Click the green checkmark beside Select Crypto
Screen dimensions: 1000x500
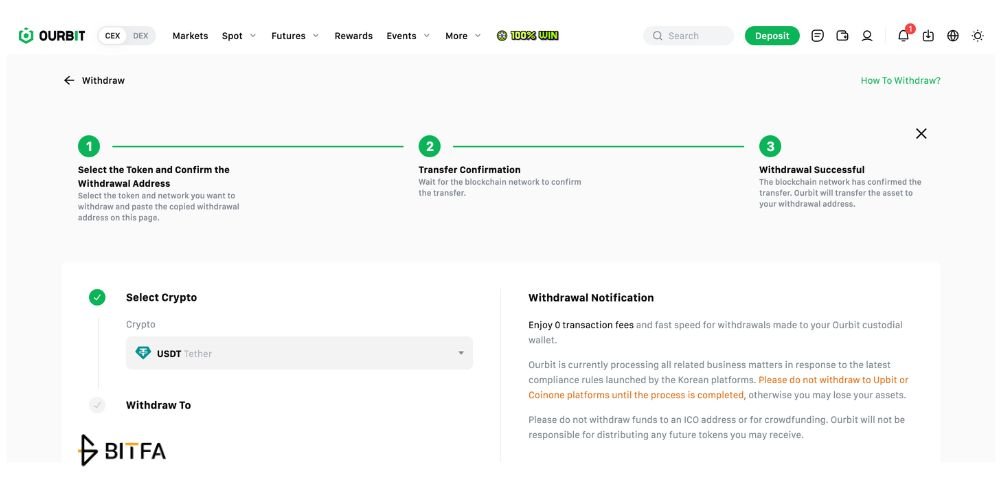click(x=97, y=297)
